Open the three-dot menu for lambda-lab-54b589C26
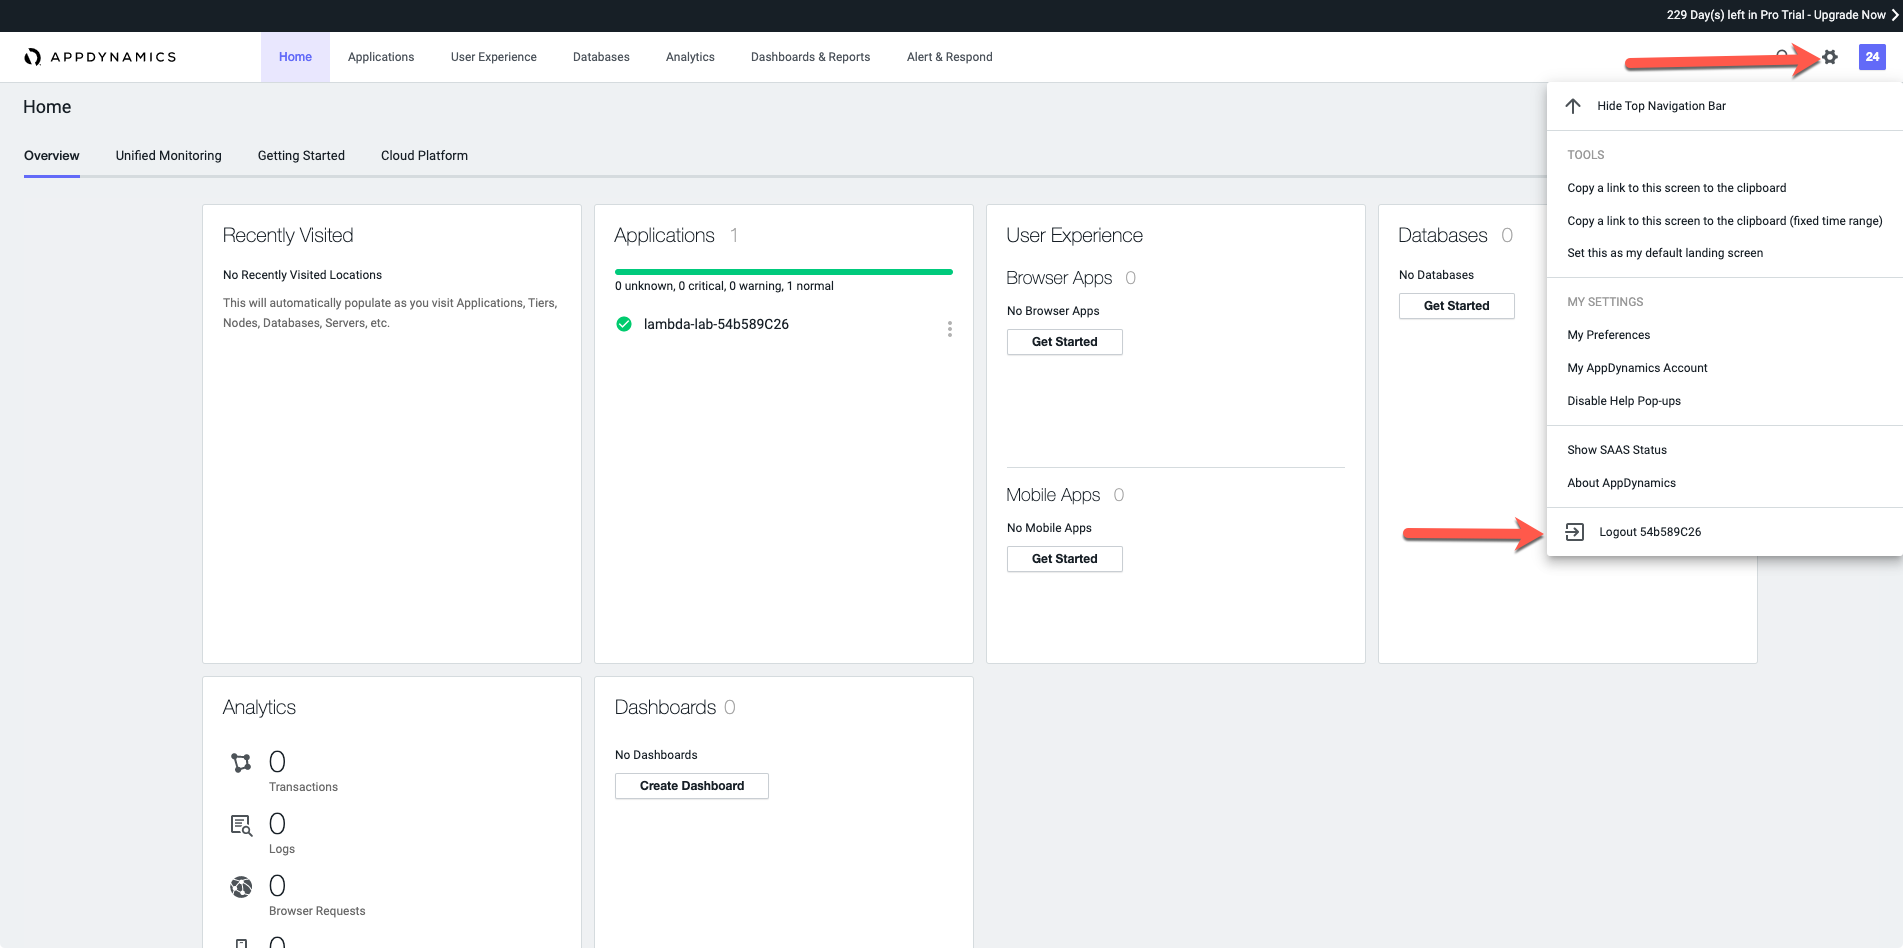This screenshot has height=948, width=1903. (x=949, y=329)
